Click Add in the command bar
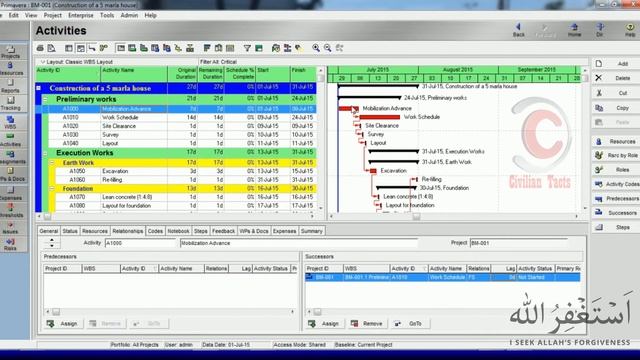 tap(616, 64)
